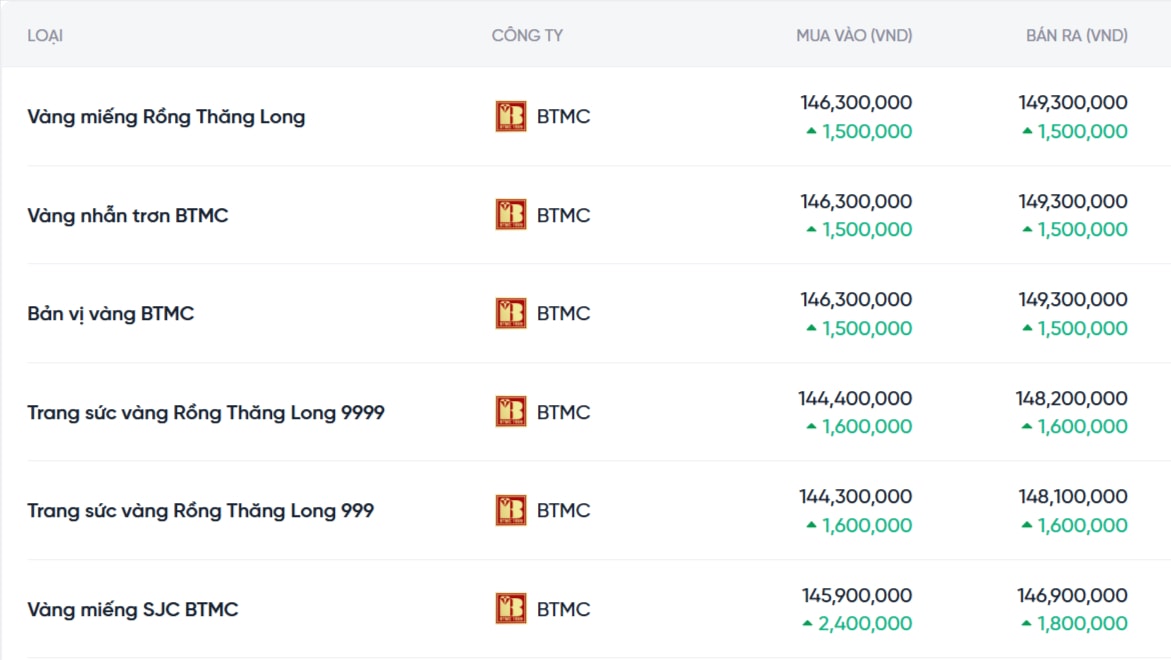
Task: Open Bản vị vàng BTMC item
Action: point(111,314)
